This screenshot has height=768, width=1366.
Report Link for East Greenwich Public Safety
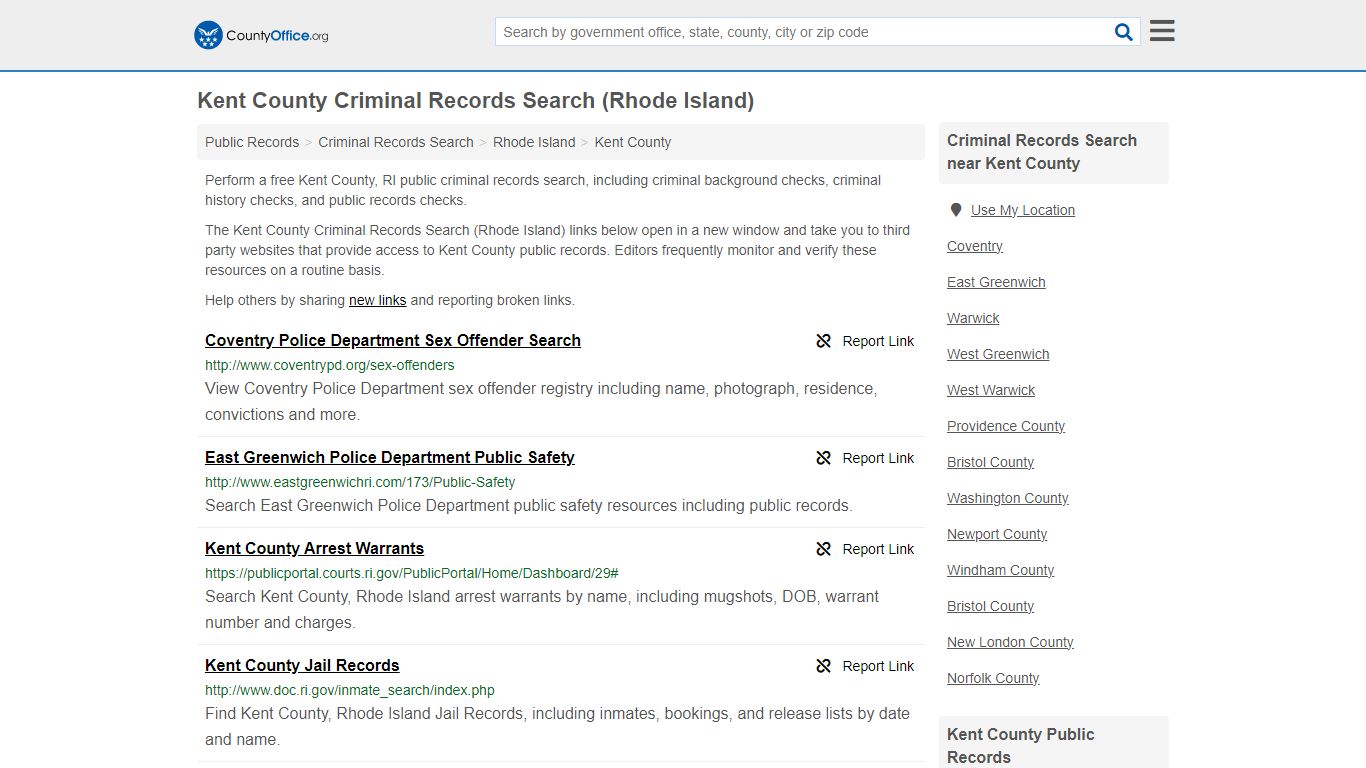(x=878, y=458)
